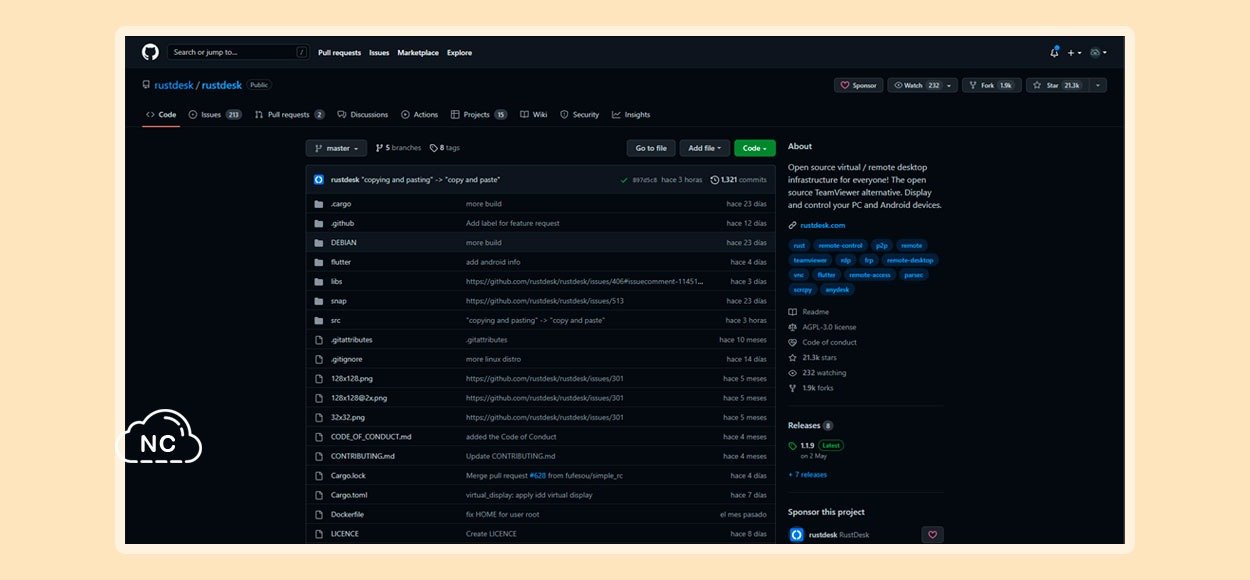Image resolution: width=1250 pixels, height=580 pixels.
Task: Open the Security tab
Action: tap(580, 115)
